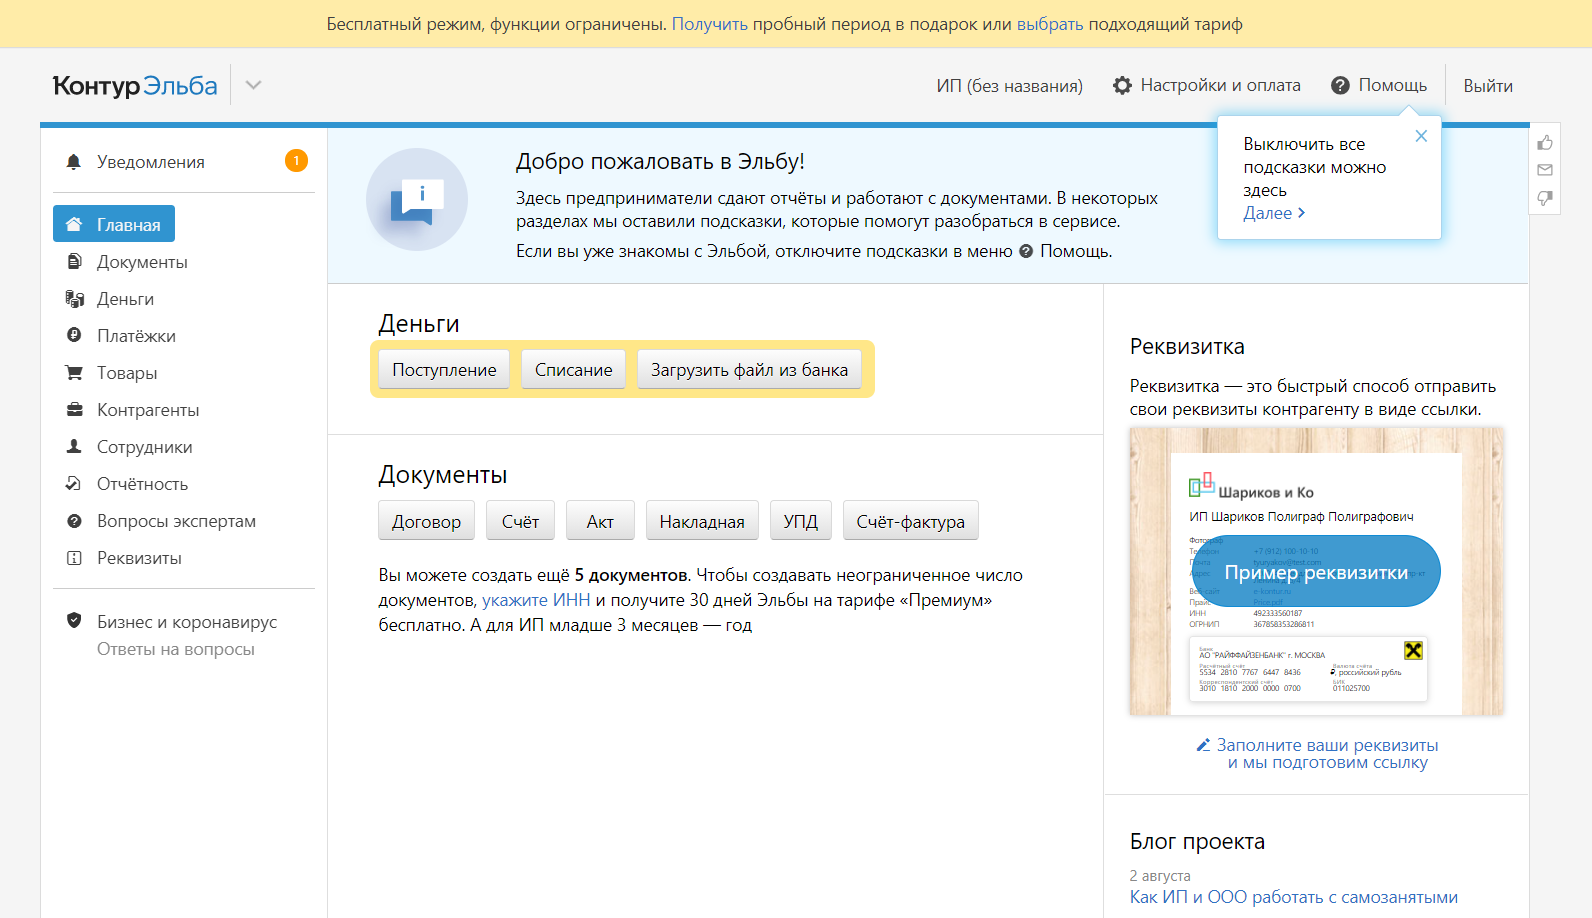This screenshot has width=1592, height=918.
Task: Click the Реквизитка sample card image
Action: pyautogui.click(x=1316, y=571)
